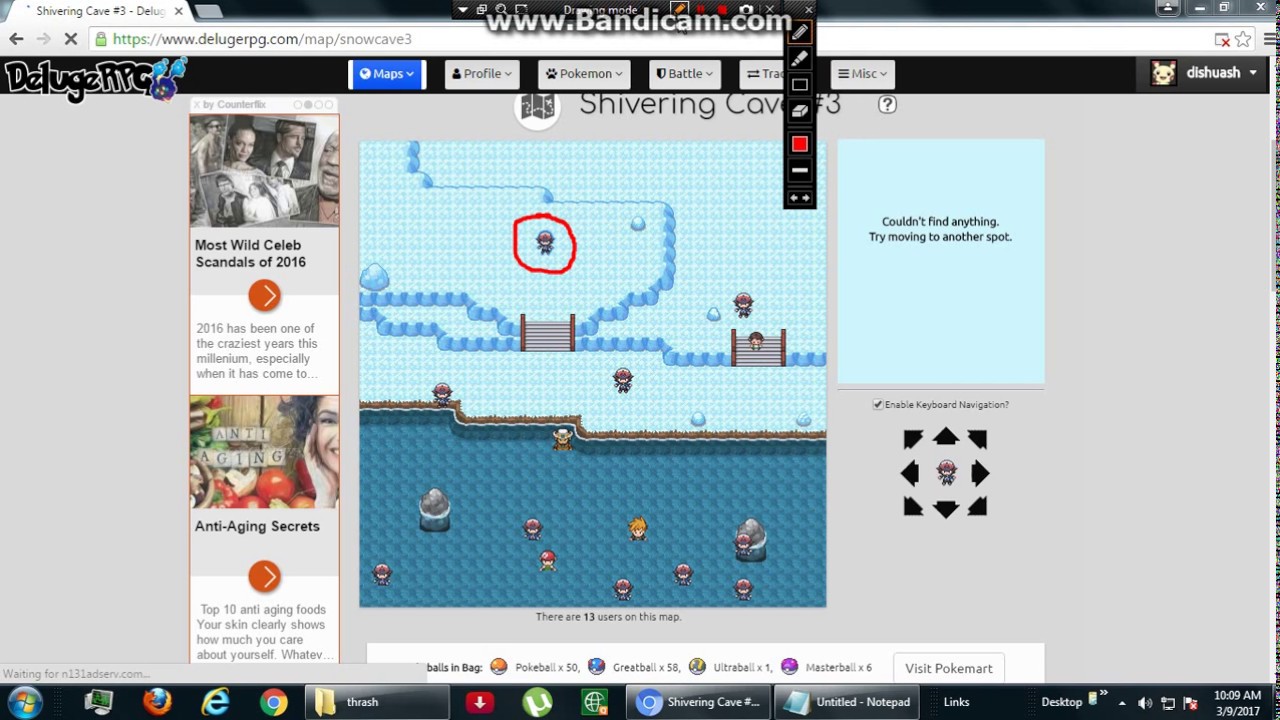Click the orange arrow under Anti-Aging Secrets
The width and height of the screenshot is (1280, 720).
pos(265,576)
